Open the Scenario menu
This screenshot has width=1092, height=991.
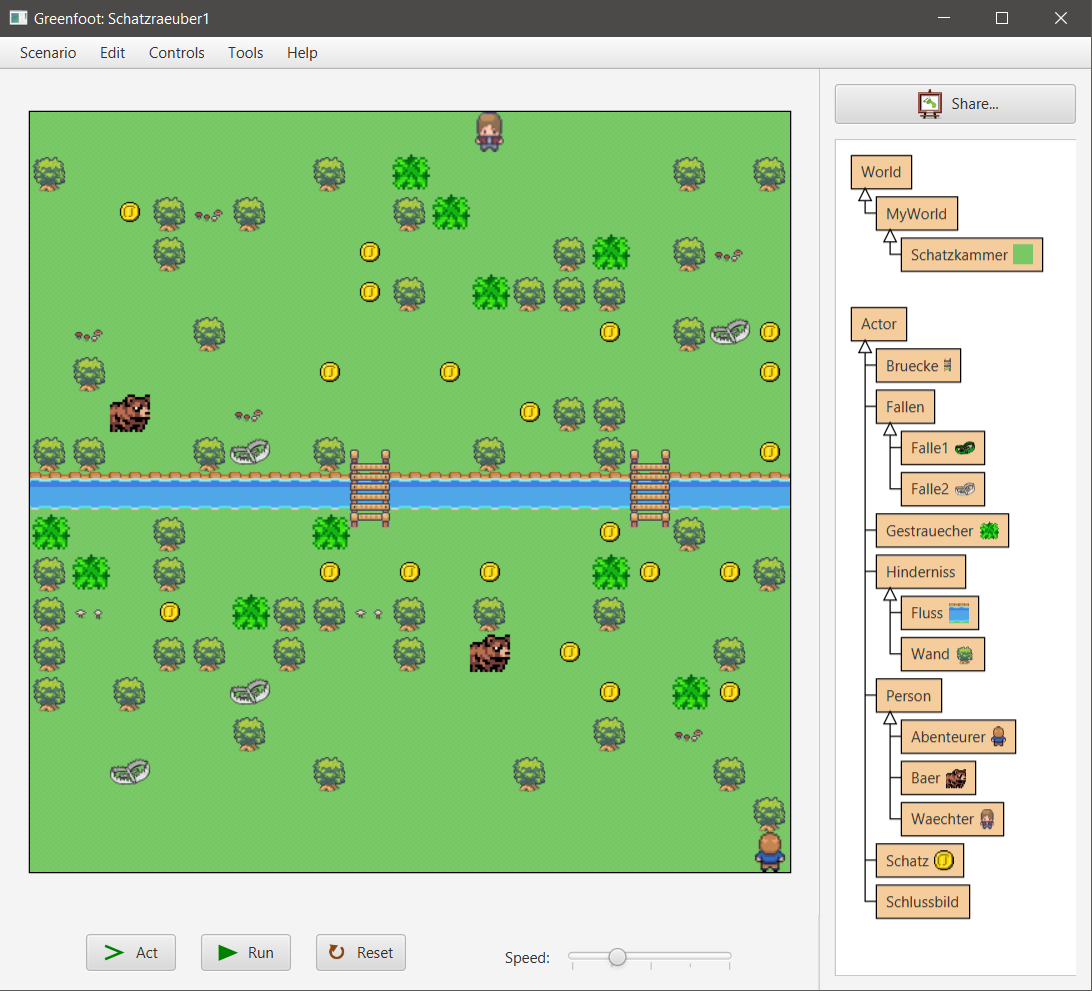(x=48, y=53)
